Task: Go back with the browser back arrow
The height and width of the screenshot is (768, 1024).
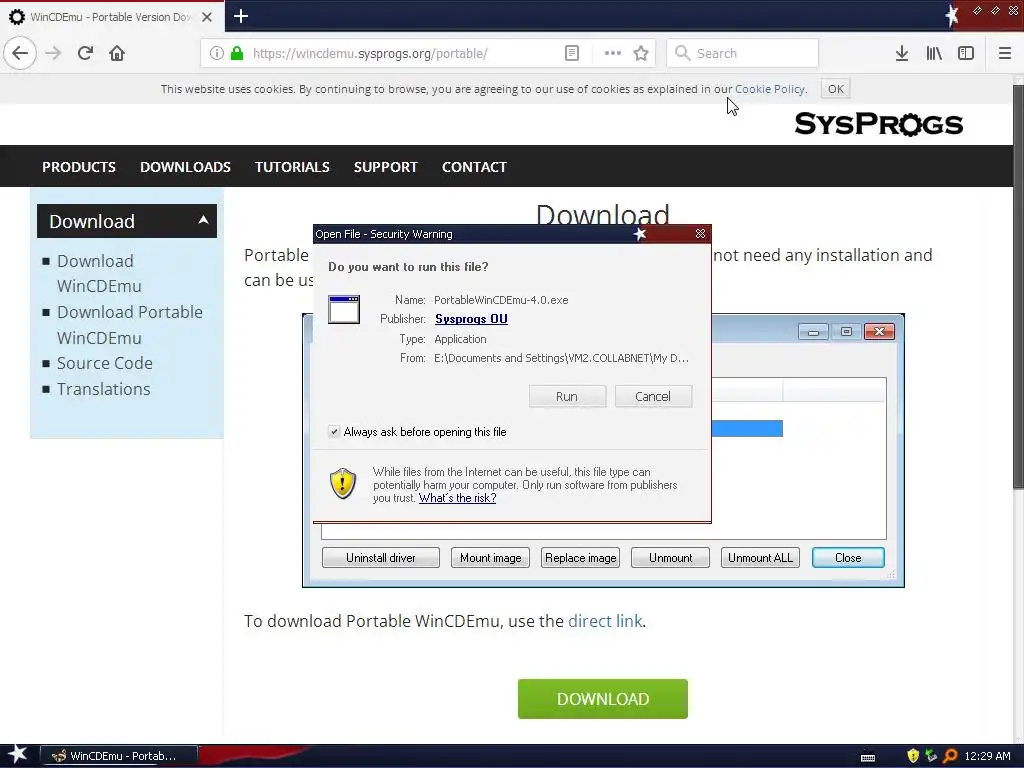Action: [20, 53]
